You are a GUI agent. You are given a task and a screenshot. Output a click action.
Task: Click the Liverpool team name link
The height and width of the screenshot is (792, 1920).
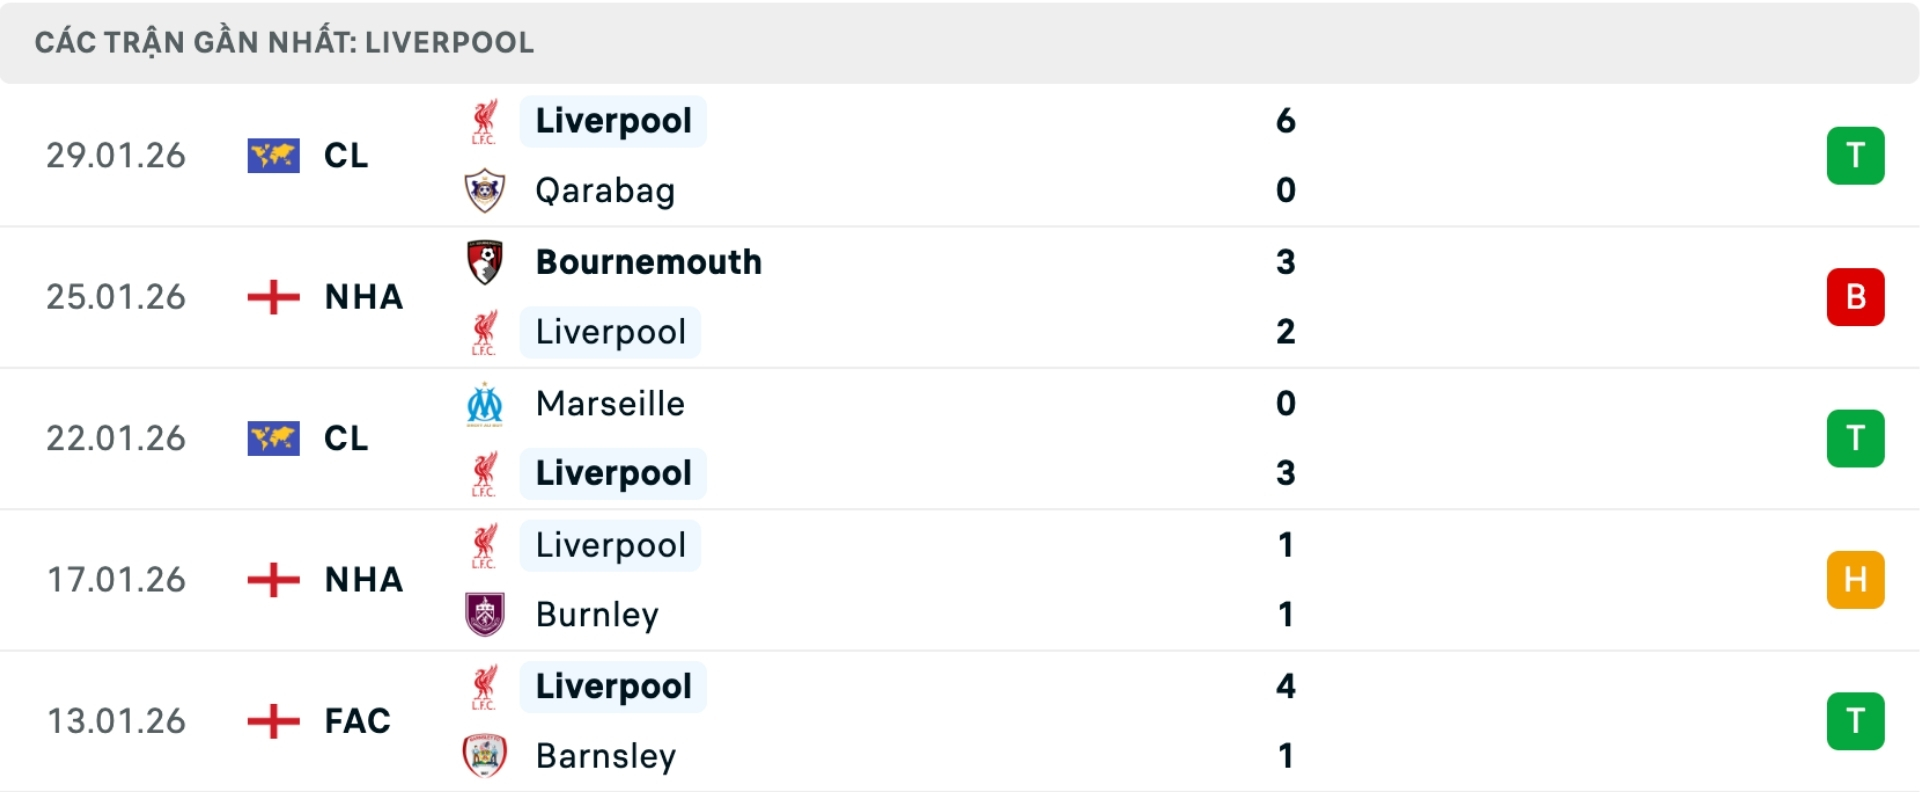(x=613, y=120)
